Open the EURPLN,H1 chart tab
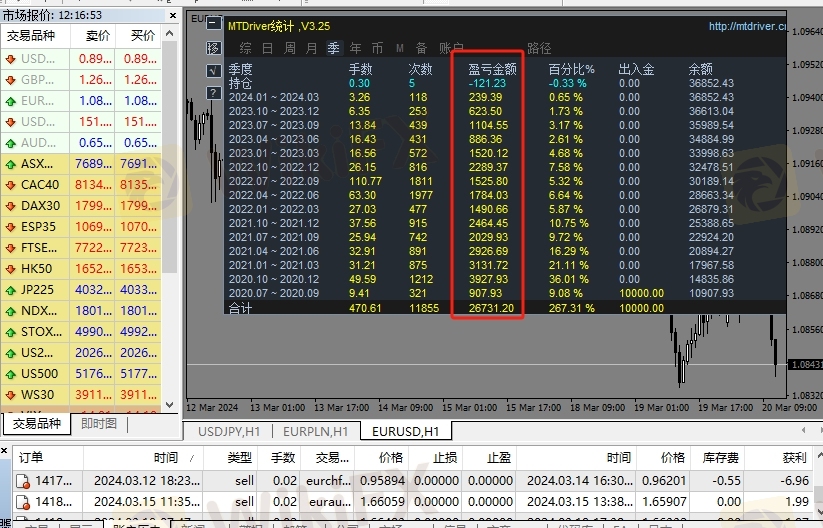This screenshot has width=823, height=528. pyautogui.click(x=315, y=431)
